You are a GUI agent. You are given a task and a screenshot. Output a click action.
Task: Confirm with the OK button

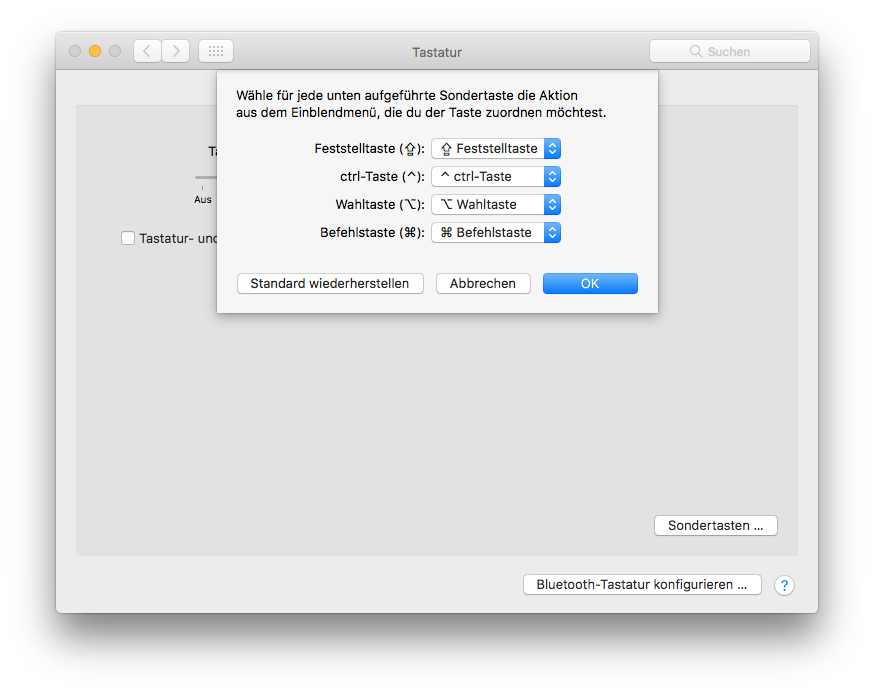(x=590, y=283)
